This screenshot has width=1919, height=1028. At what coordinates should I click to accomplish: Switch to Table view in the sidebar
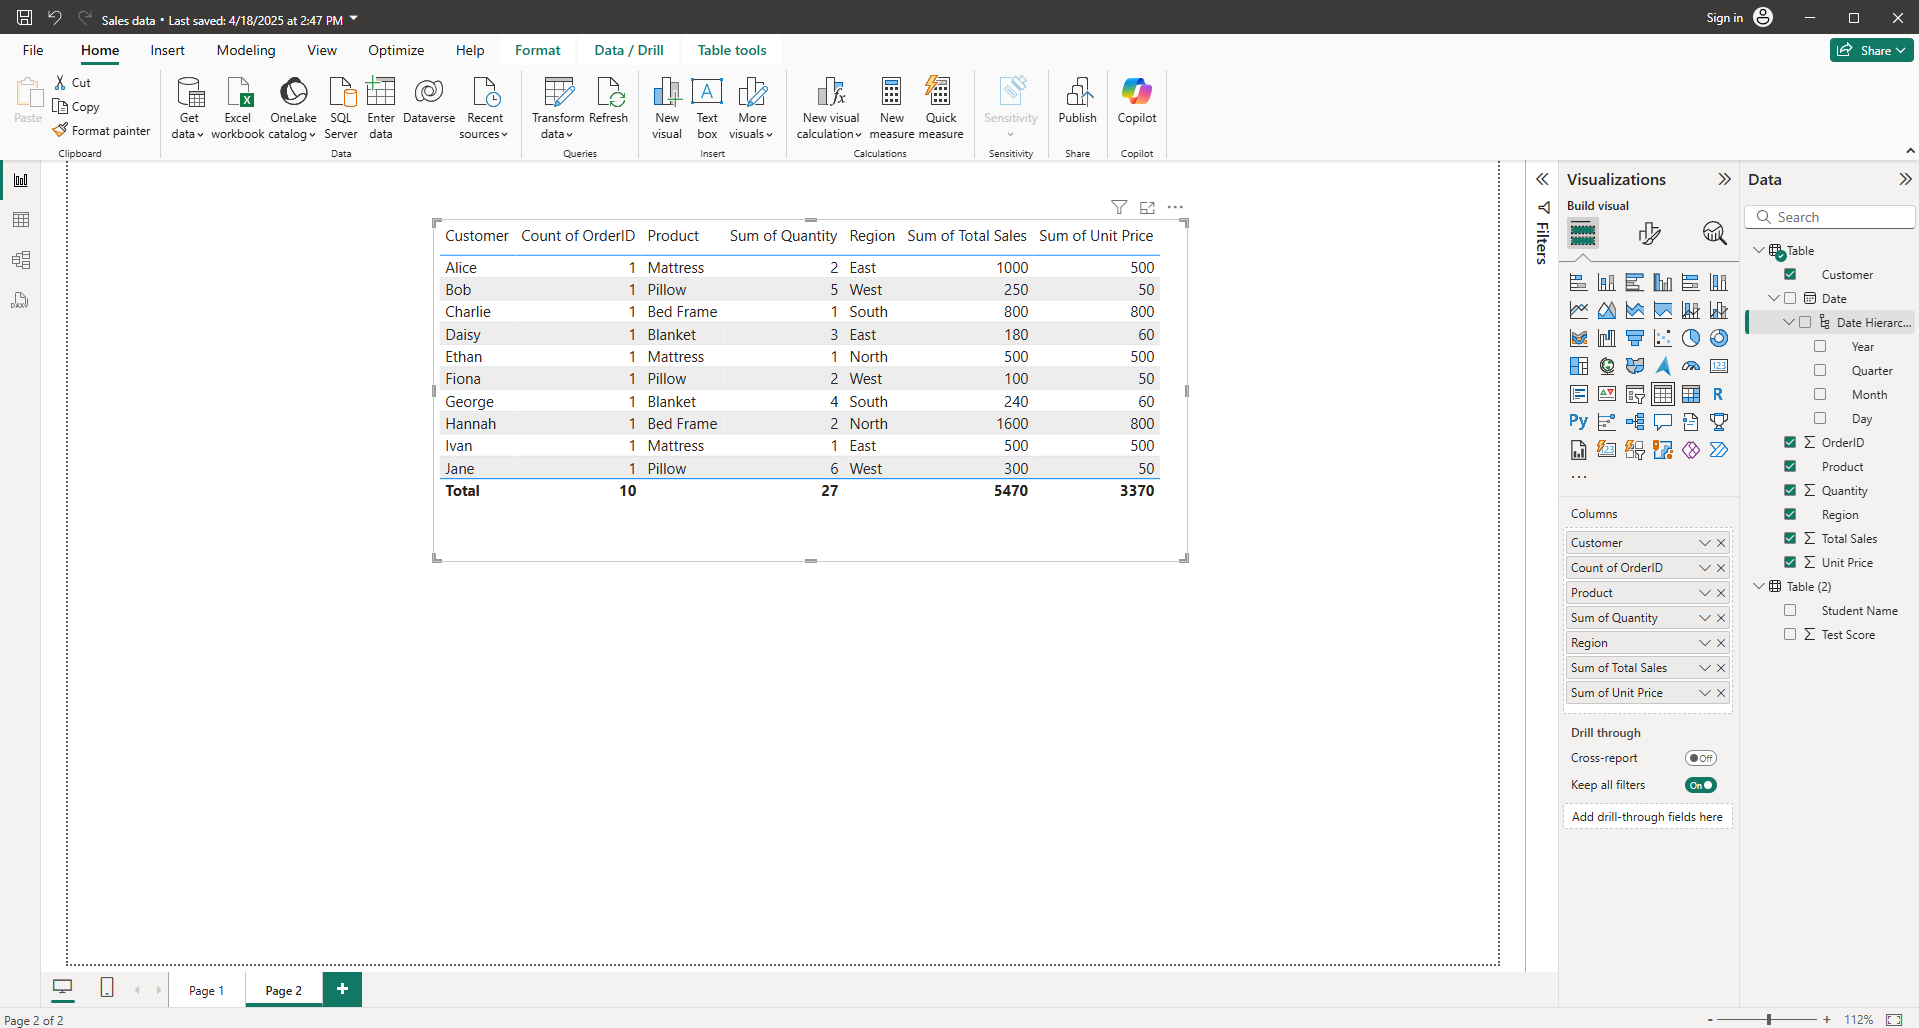tap(21, 220)
